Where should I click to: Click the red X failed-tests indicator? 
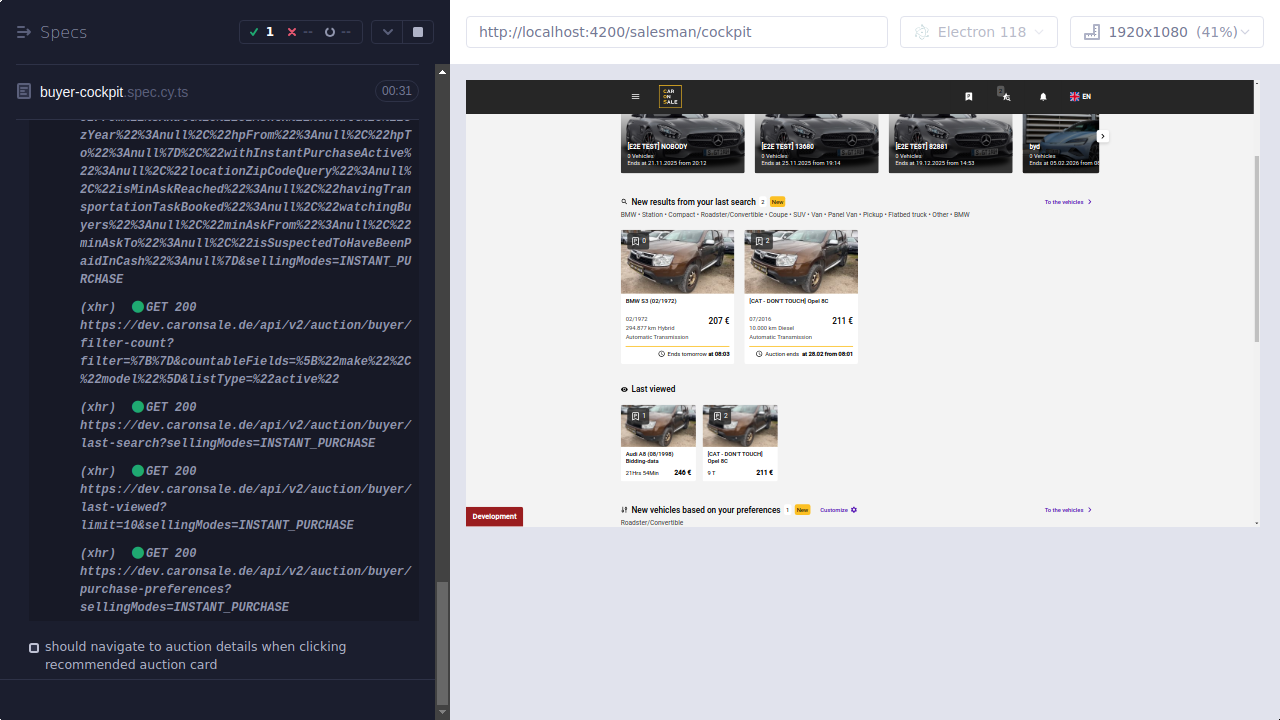pyautogui.click(x=292, y=31)
